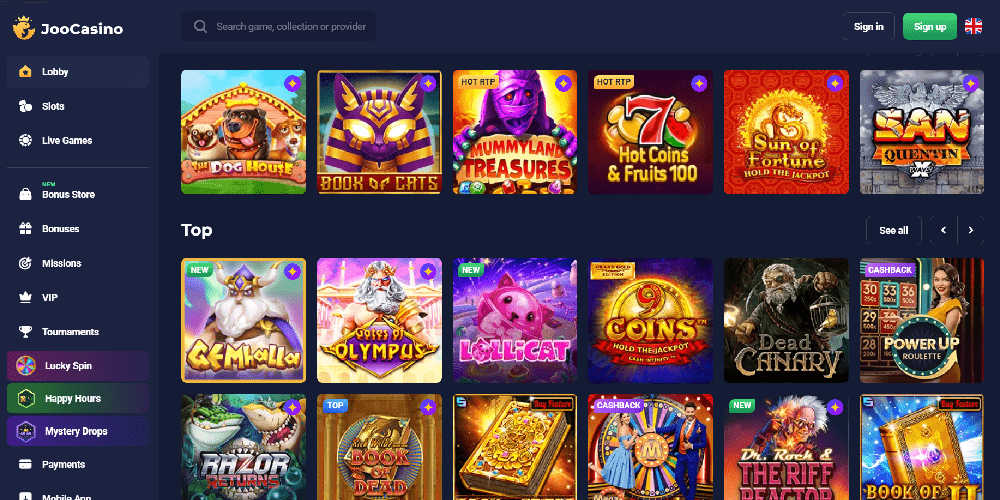Click the Sign in button
1000x500 pixels.
869,27
